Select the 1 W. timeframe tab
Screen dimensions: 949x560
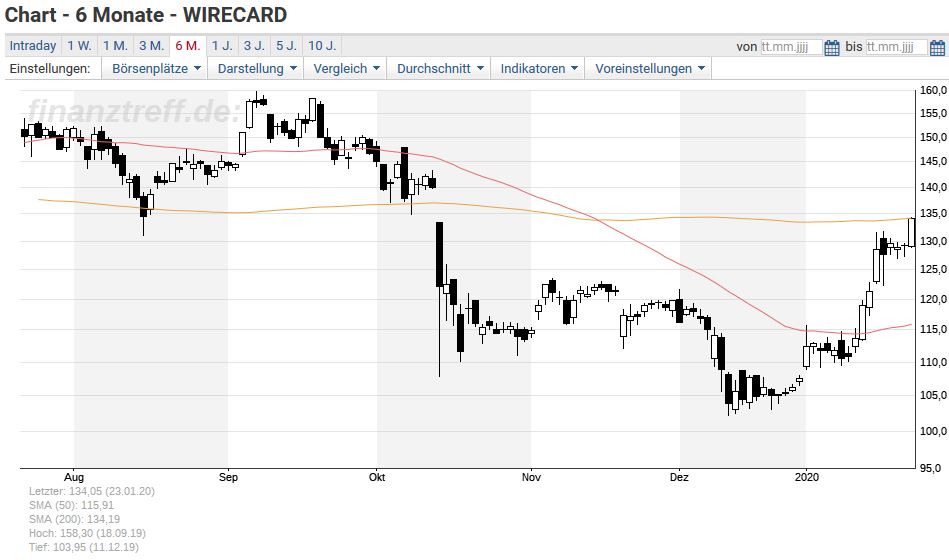click(x=79, y=46)
